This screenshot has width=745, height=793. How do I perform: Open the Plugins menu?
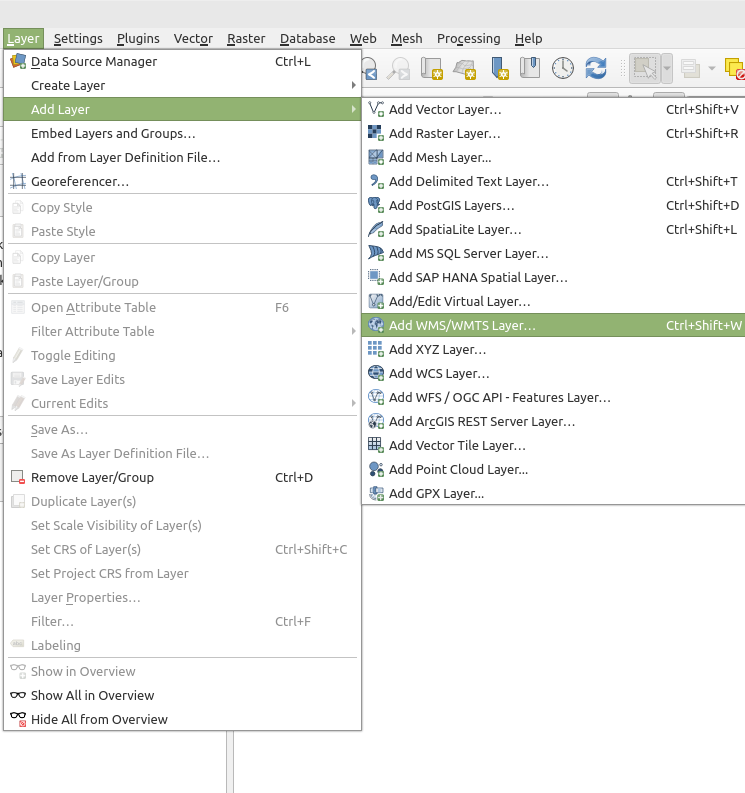pyautogui.click(x=138, y=38)
